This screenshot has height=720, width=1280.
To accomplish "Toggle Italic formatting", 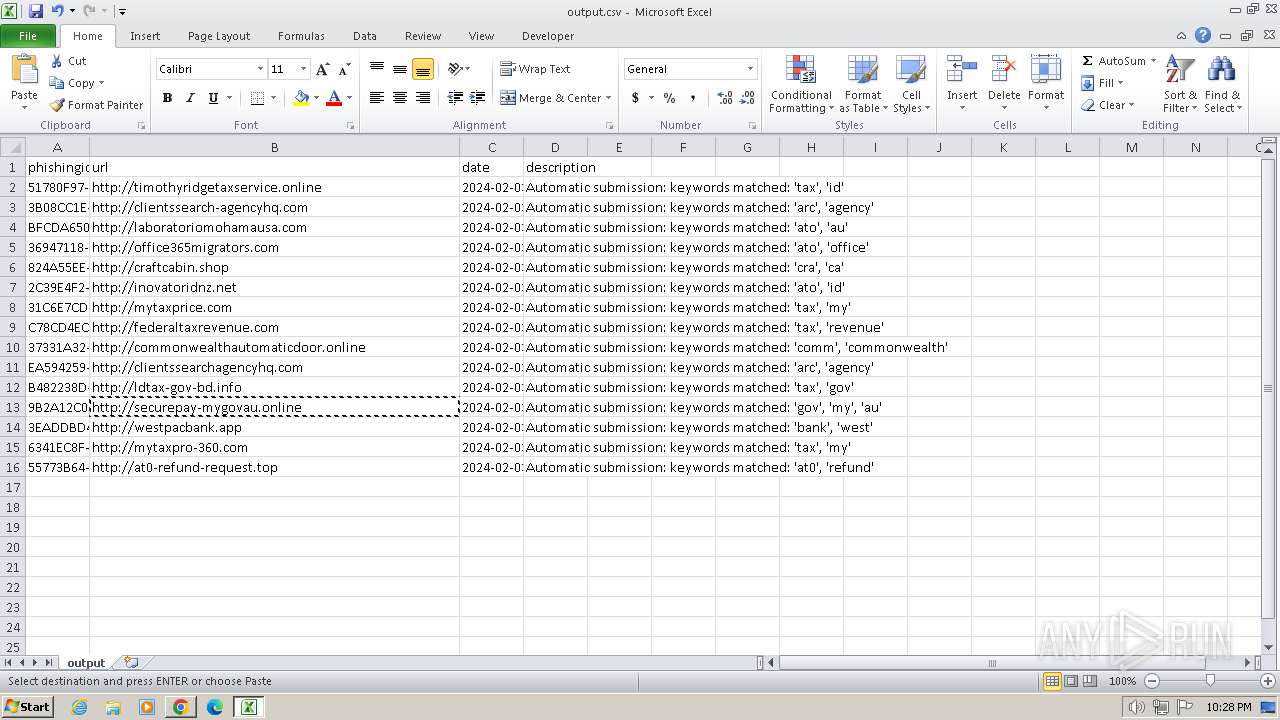I will (190, 98).
